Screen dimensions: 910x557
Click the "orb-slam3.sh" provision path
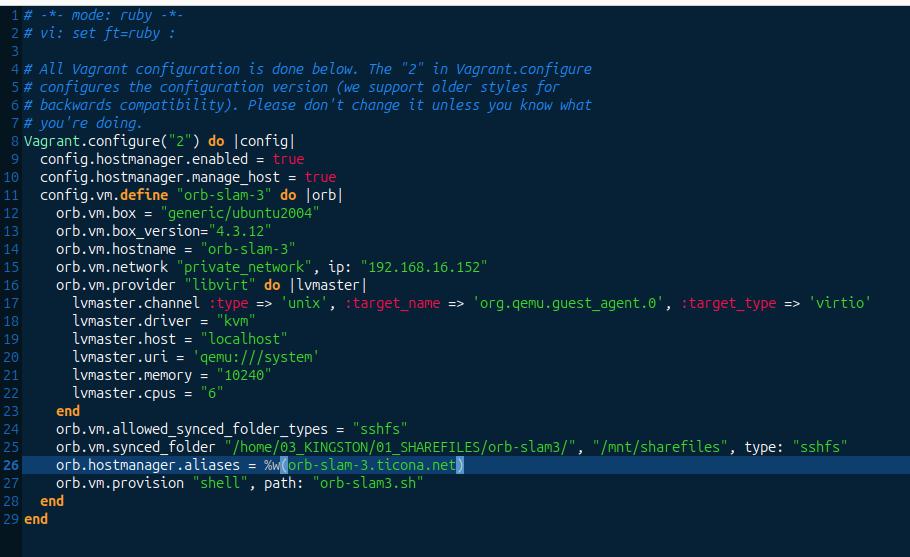(x=368, y=483)
